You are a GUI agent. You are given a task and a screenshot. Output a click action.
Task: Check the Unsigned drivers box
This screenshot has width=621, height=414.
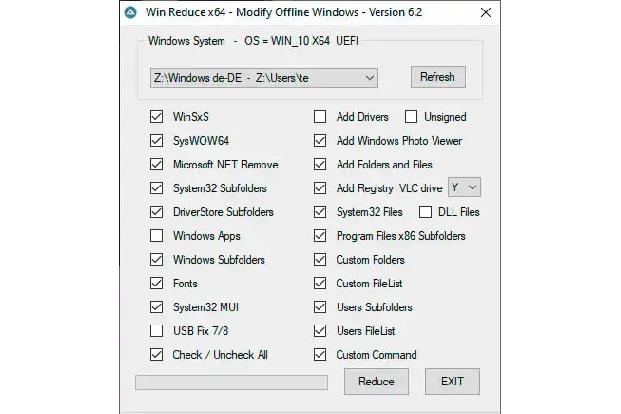pyautogui.click(x=411, y=116)
